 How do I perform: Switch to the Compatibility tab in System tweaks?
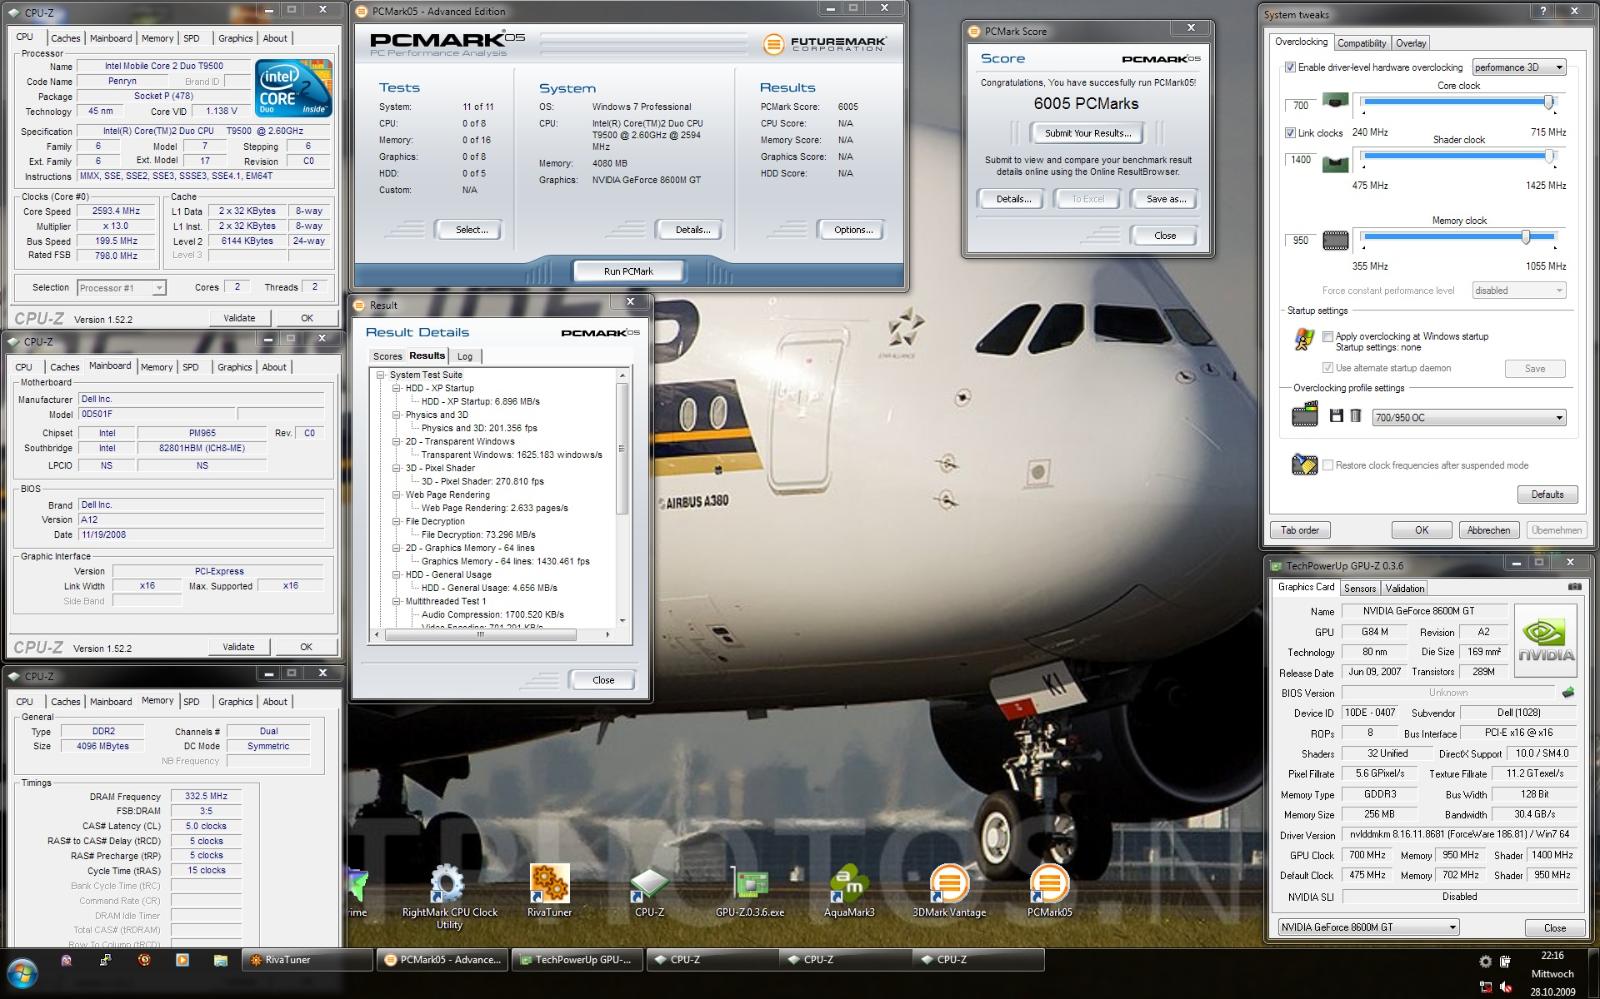[1362, 43]
